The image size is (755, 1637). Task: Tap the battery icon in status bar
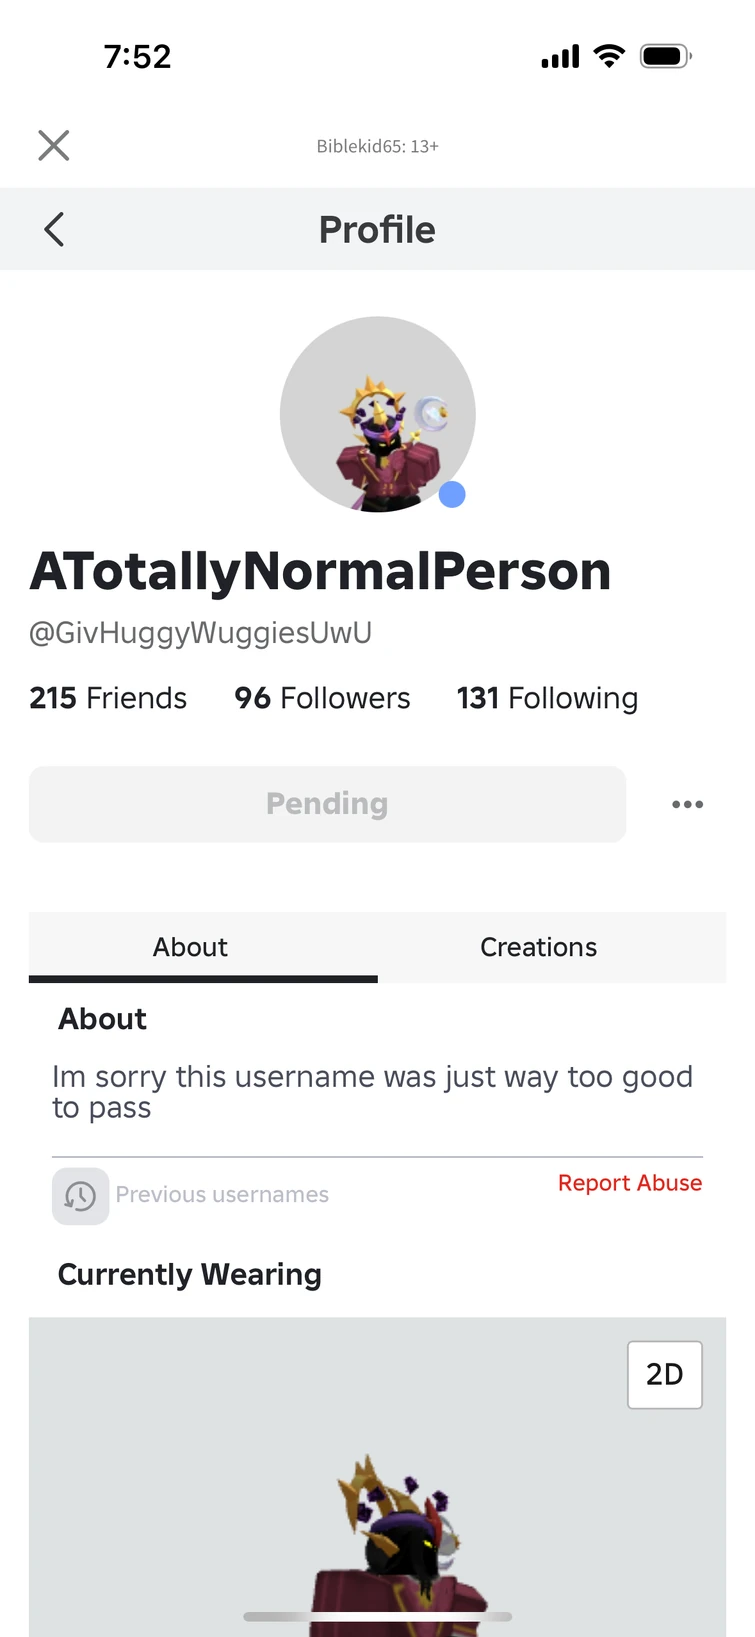click(x=665, y=56)
